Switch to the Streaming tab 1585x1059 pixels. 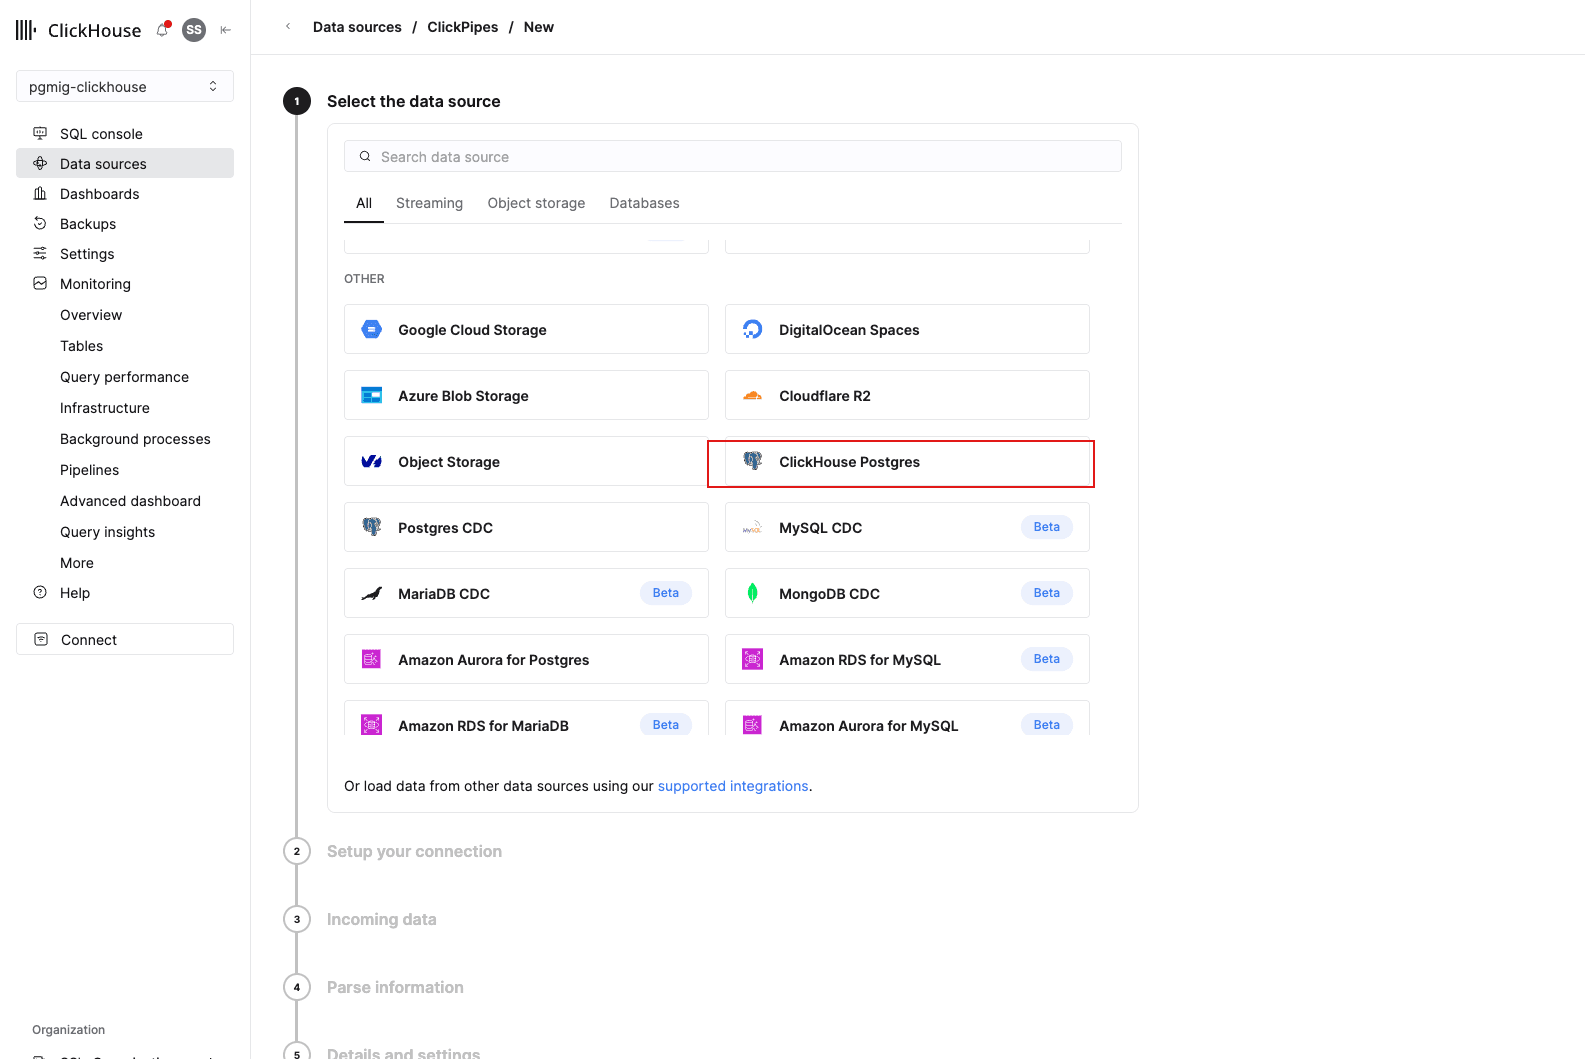click(x=430, y=203)
